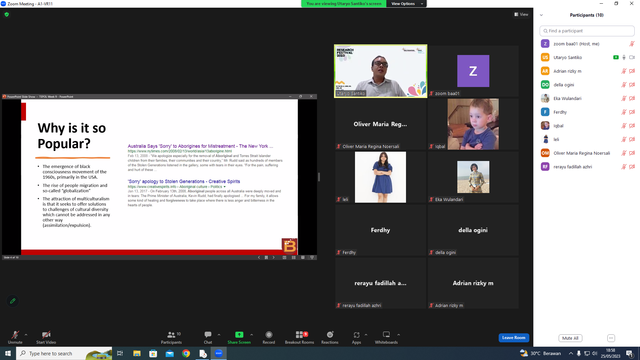The width and height of the screenshot is (640, 360).
Task: Start recording with the Record button
Action: click(269, 337)
